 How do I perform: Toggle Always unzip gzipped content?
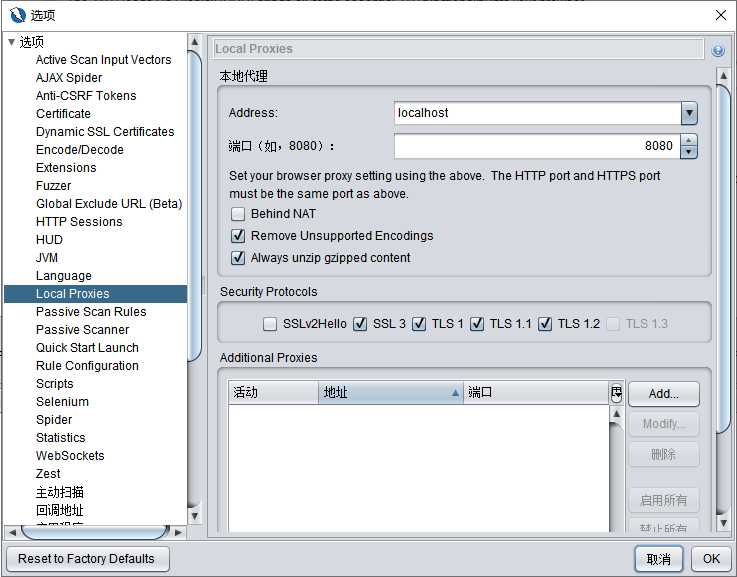click(238, 257)
